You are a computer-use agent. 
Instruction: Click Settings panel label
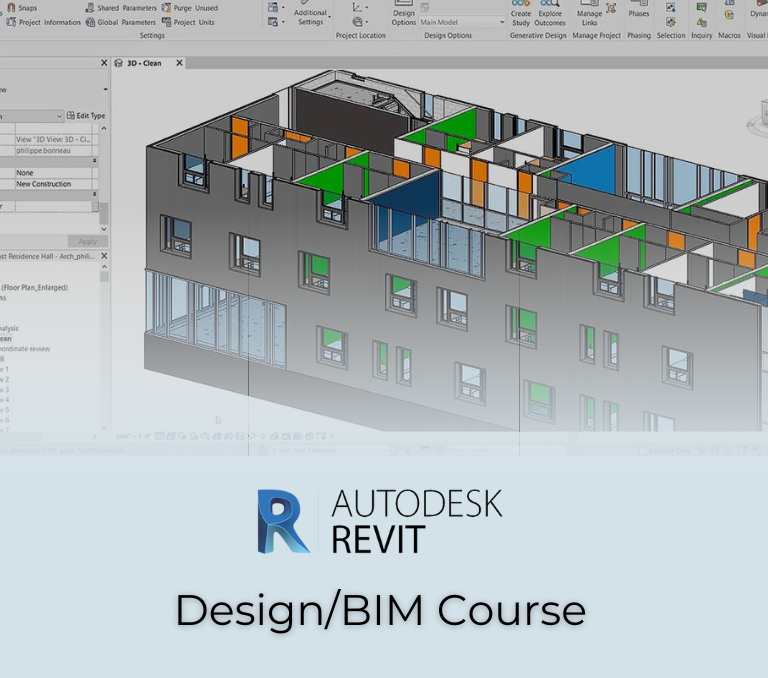(x=152, y=36)
